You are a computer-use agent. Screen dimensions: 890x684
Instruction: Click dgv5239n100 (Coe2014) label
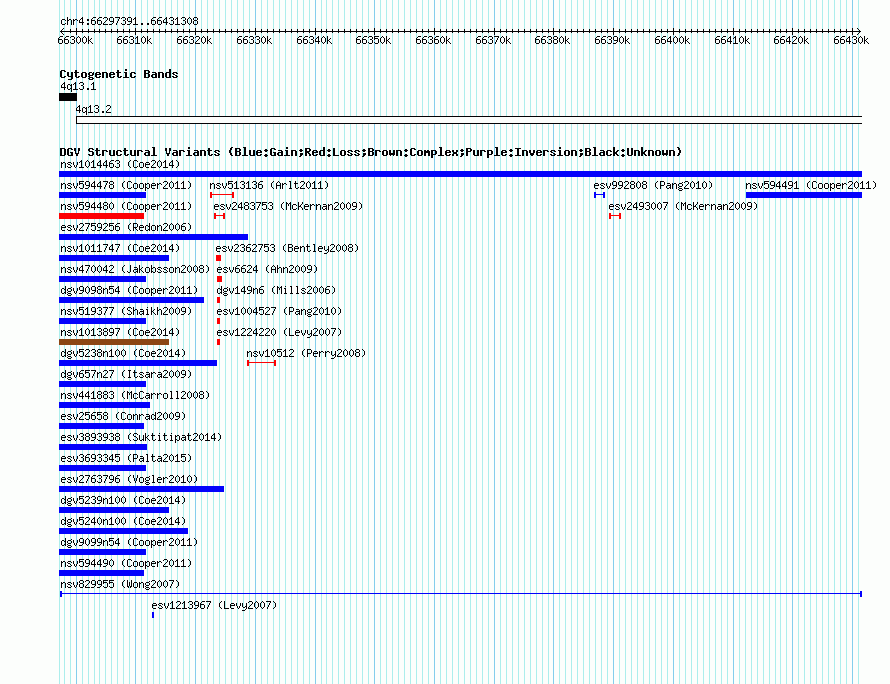click(123, 501)
